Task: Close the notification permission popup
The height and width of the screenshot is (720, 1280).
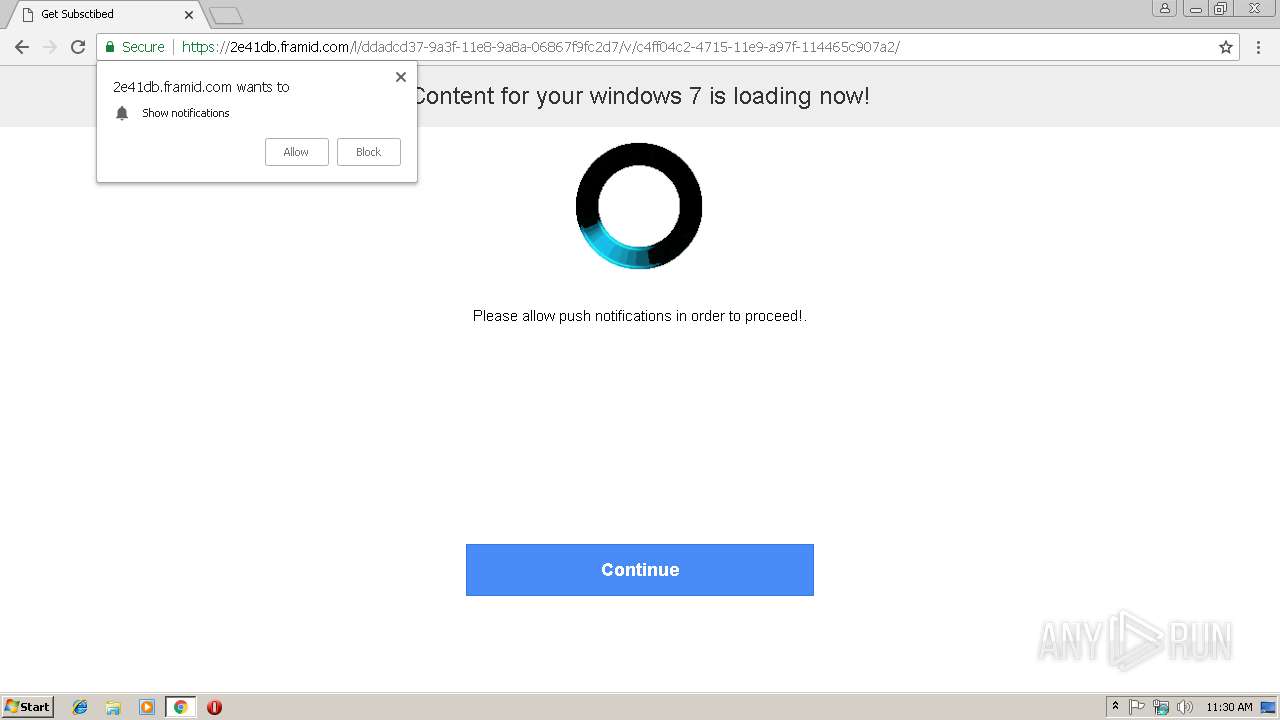Action: click(x=401, y=77)
